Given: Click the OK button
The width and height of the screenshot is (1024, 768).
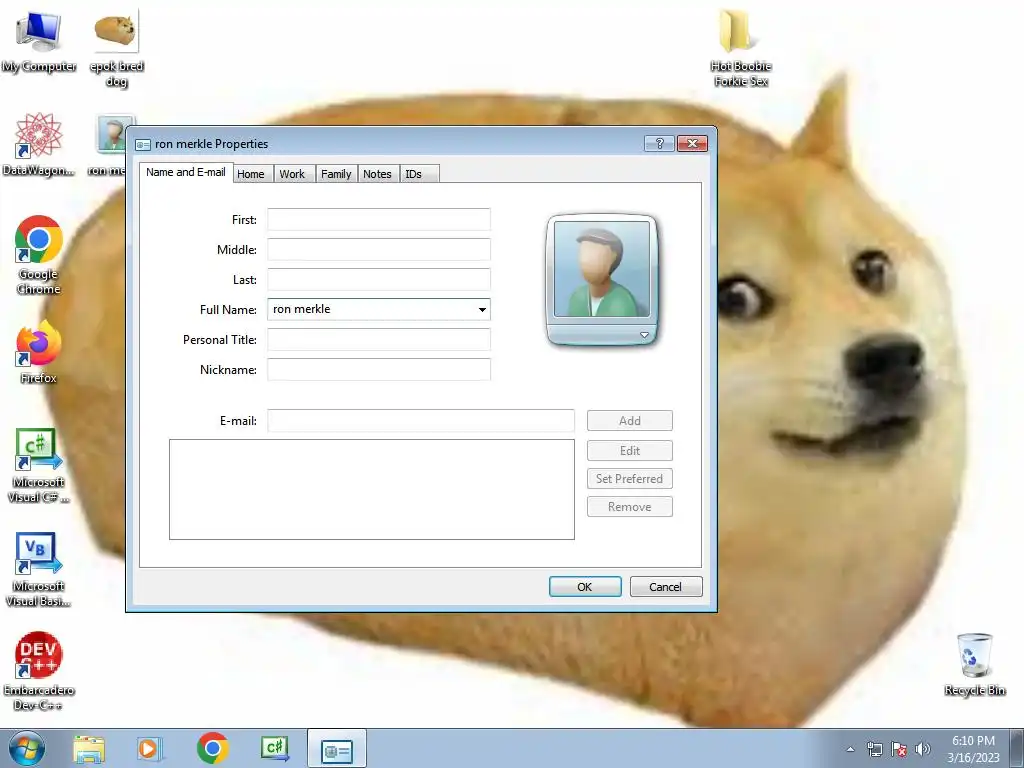Looking at the screenshot, I should coord(584,586).
